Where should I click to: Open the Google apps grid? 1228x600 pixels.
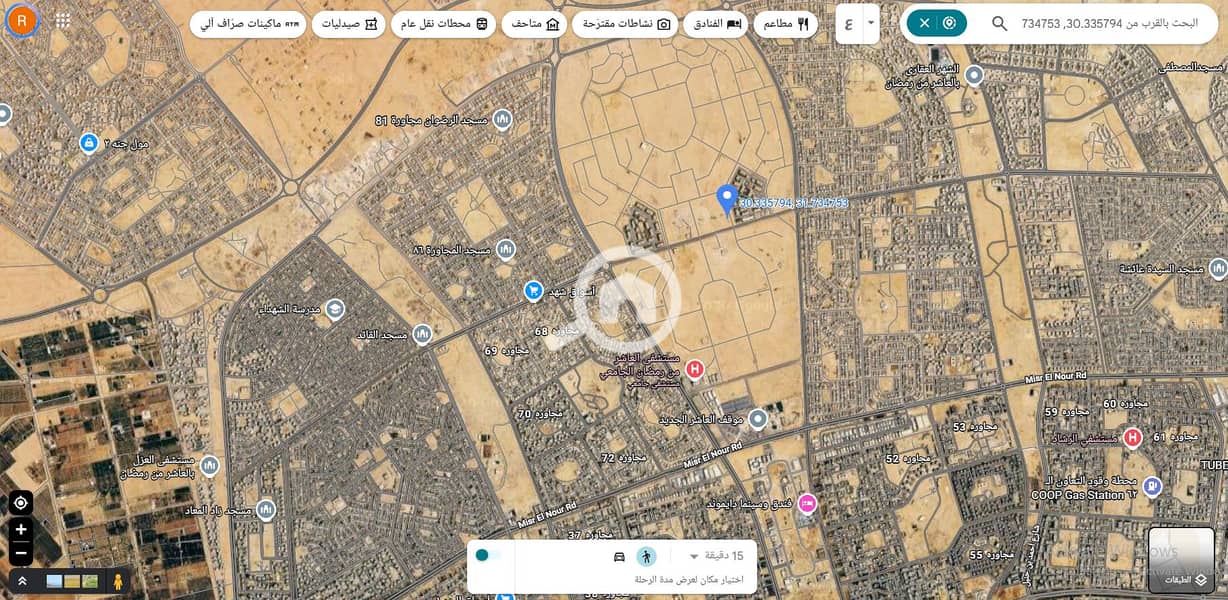[x=63, y=21]
